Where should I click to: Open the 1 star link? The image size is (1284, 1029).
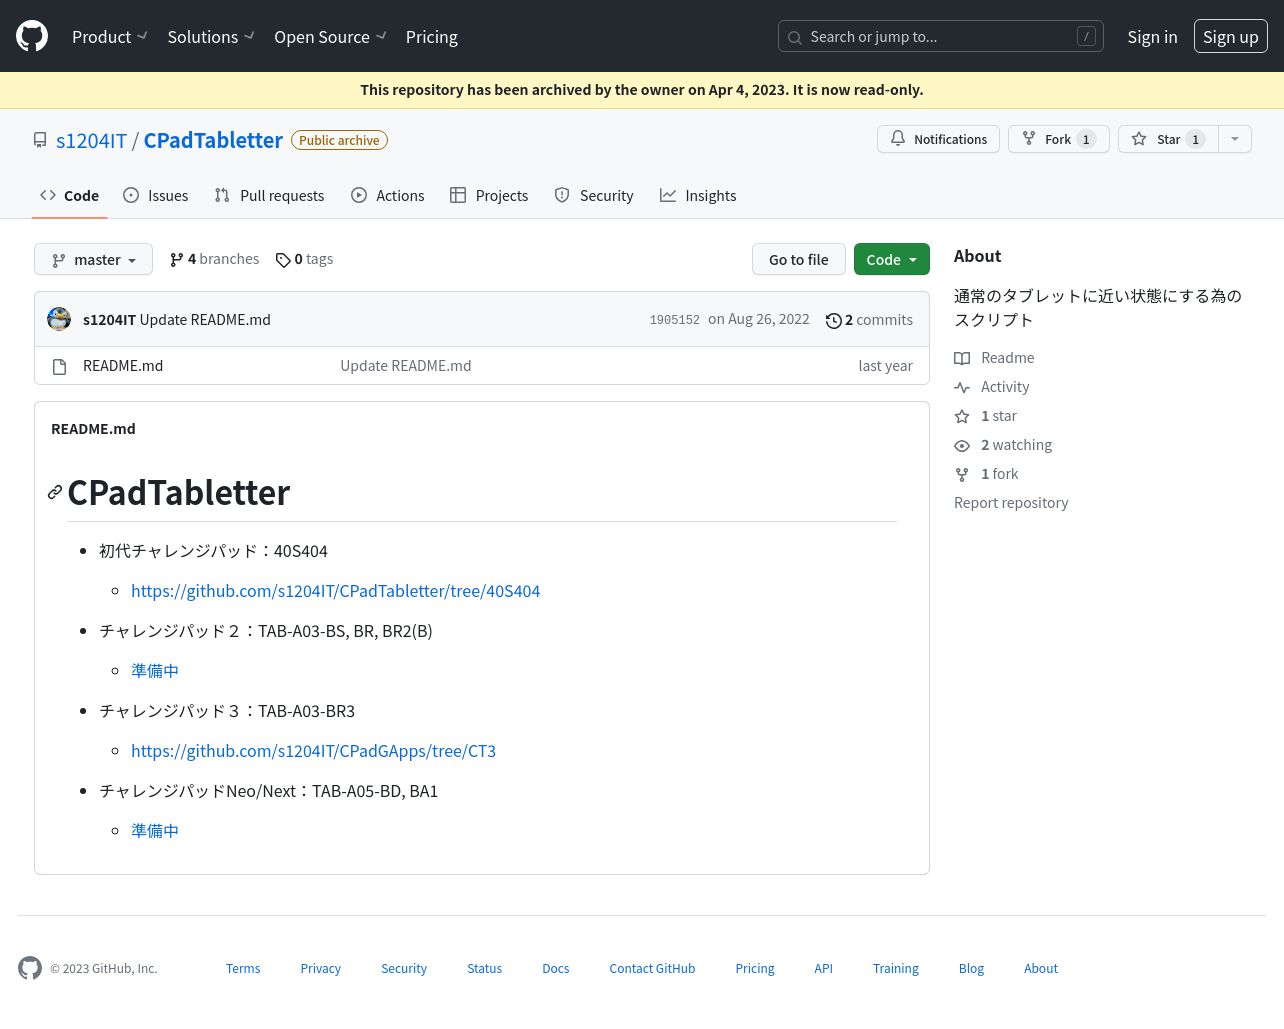click(985, 416)
